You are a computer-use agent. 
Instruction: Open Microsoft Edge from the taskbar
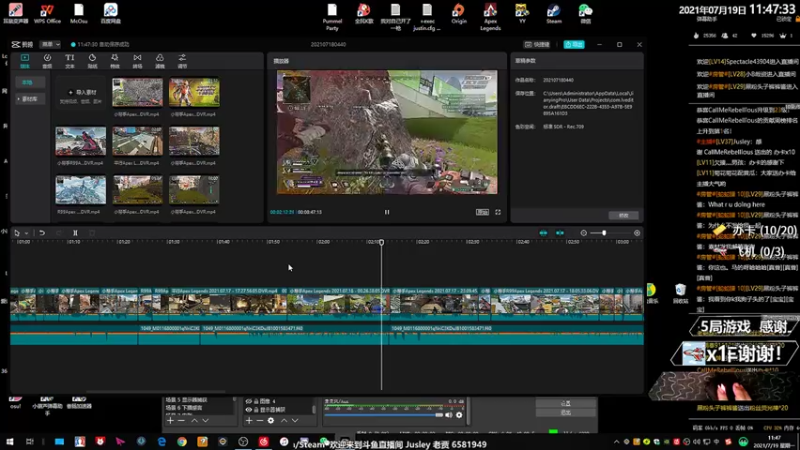(x=162, y=442)
